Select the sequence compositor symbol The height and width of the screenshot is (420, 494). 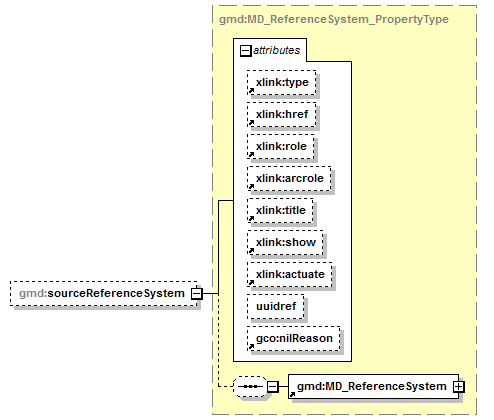[250, 387]
